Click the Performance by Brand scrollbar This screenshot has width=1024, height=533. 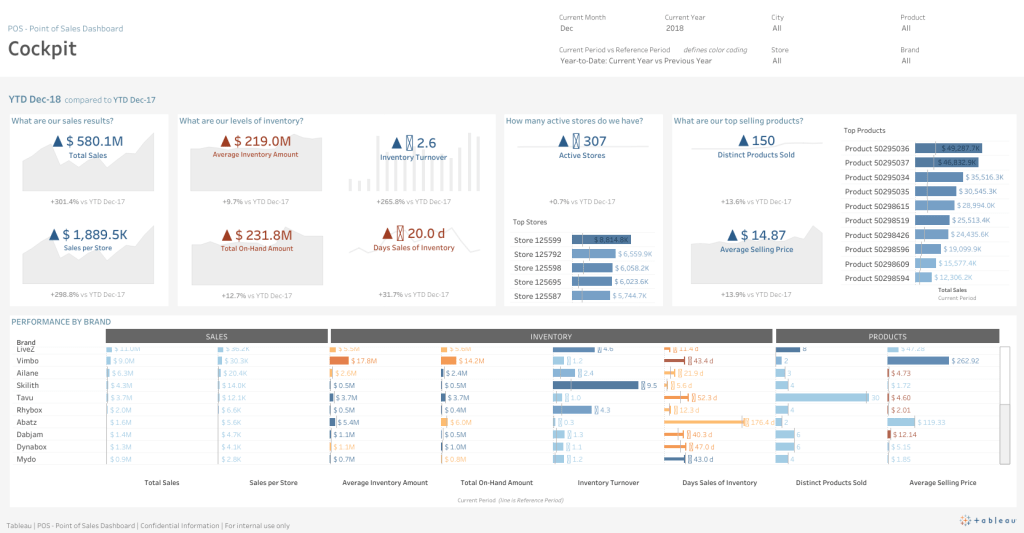click(1005, 405)
